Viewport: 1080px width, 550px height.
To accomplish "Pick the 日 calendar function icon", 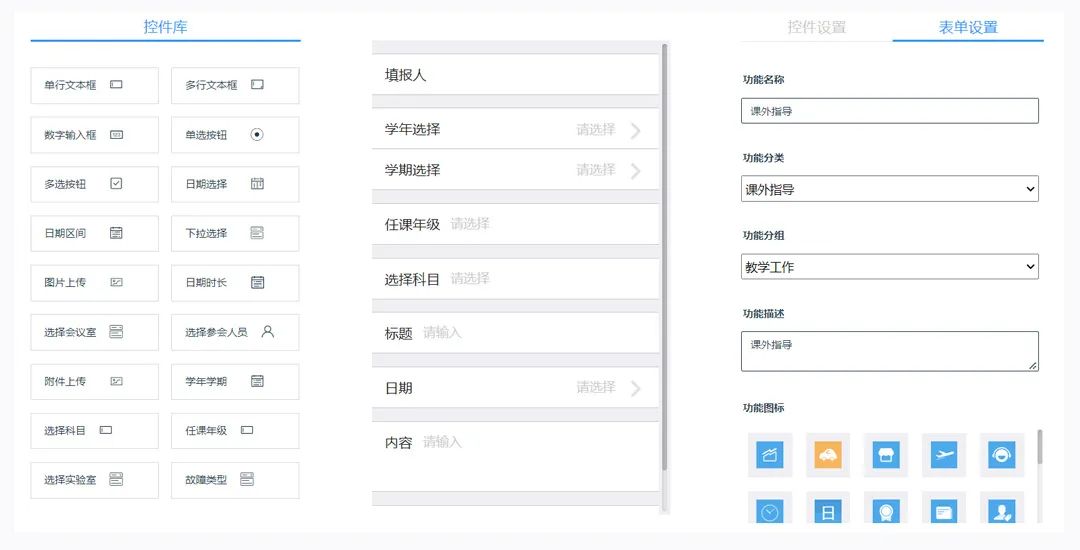I will [x=827, y=509].
